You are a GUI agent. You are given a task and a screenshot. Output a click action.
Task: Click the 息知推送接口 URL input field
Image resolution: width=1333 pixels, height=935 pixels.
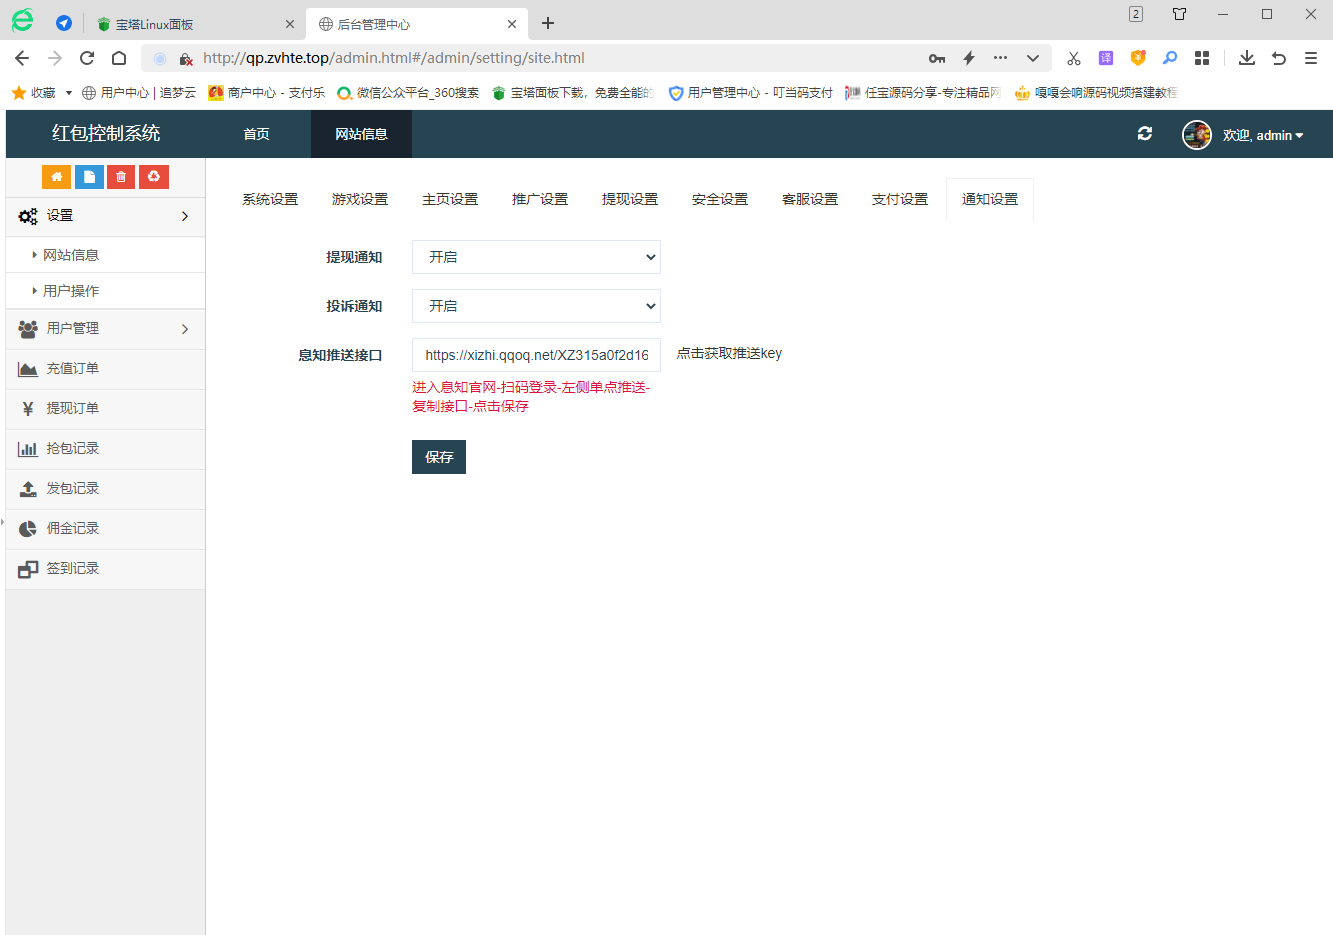coord(536,355)
